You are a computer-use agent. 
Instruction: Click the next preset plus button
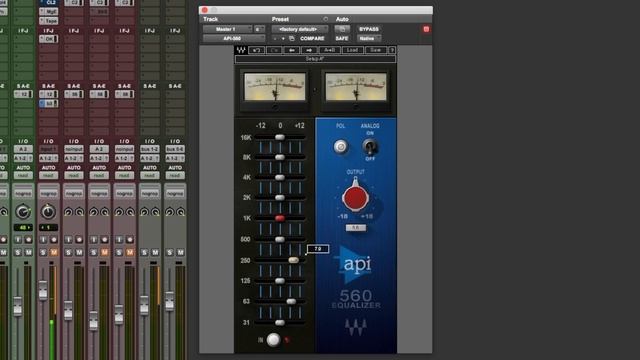click(283, 39)
